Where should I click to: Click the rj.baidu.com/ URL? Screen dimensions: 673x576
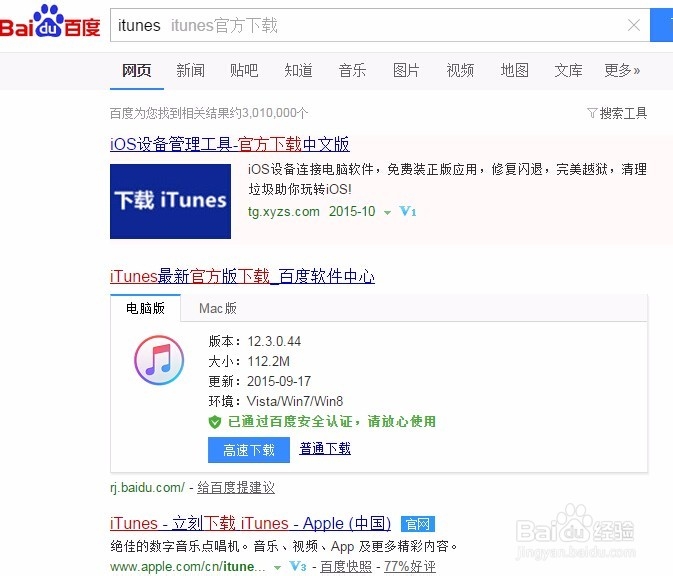pos(147,488)
